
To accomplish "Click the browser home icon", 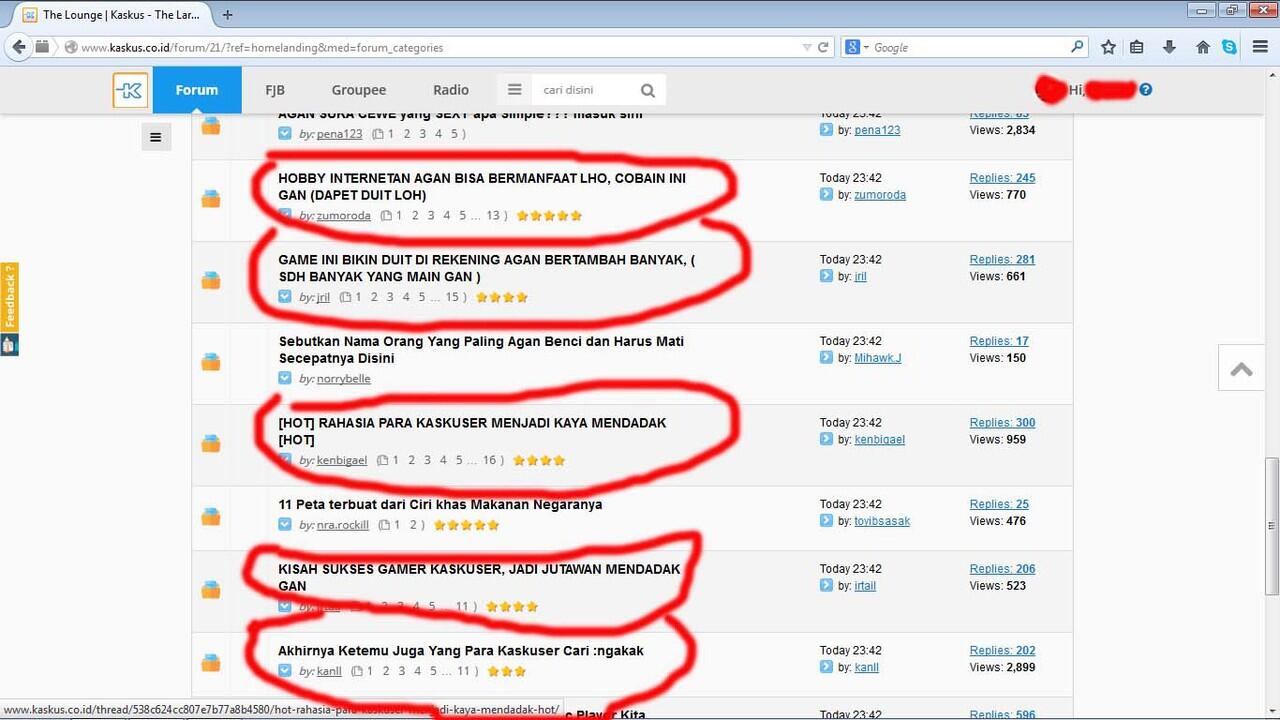I will pyautogui.click(x=1203, y=47).
